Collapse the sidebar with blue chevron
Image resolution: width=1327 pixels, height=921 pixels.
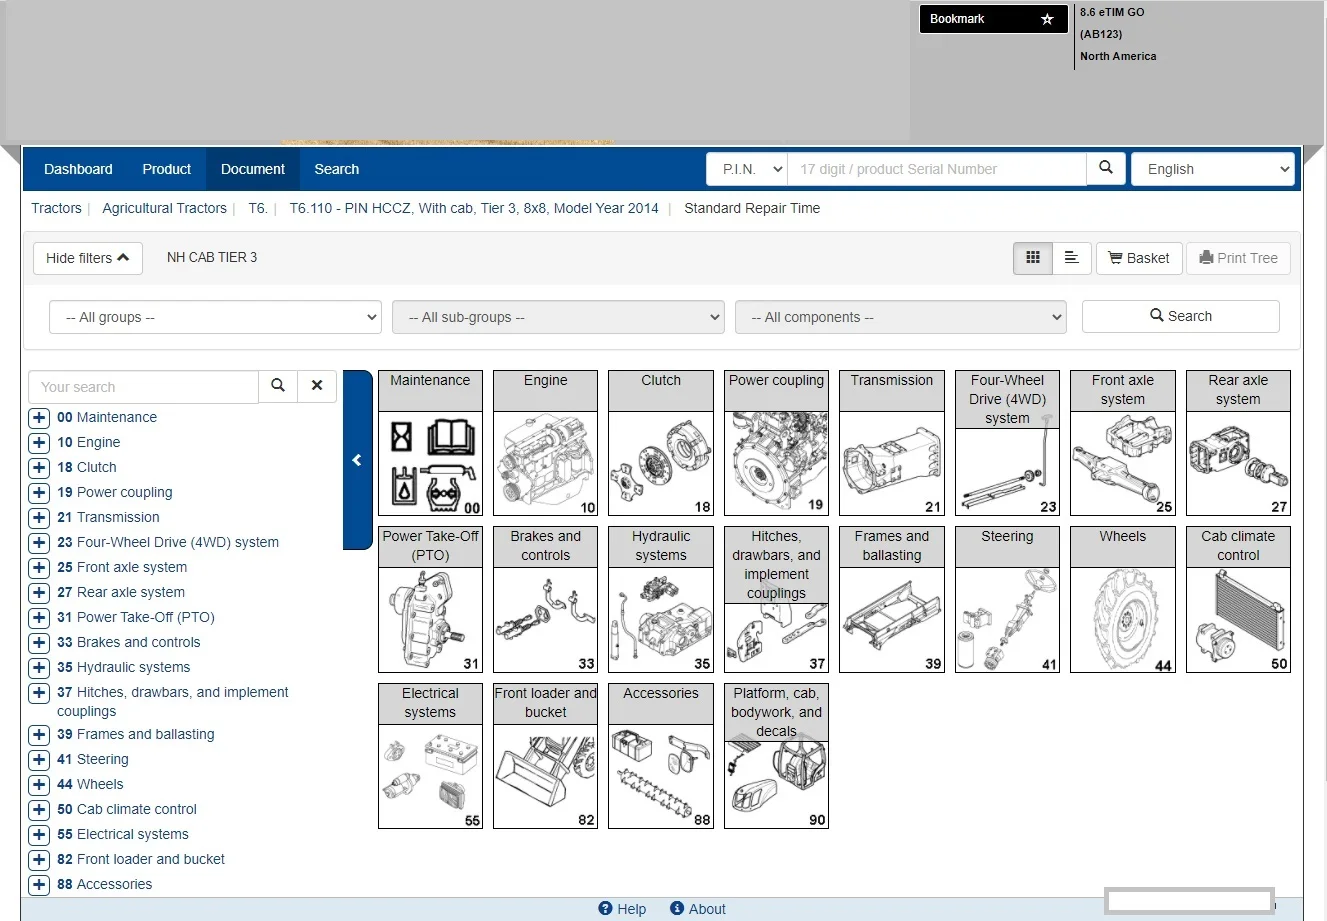pyautogui.click(x=357, y=460)
